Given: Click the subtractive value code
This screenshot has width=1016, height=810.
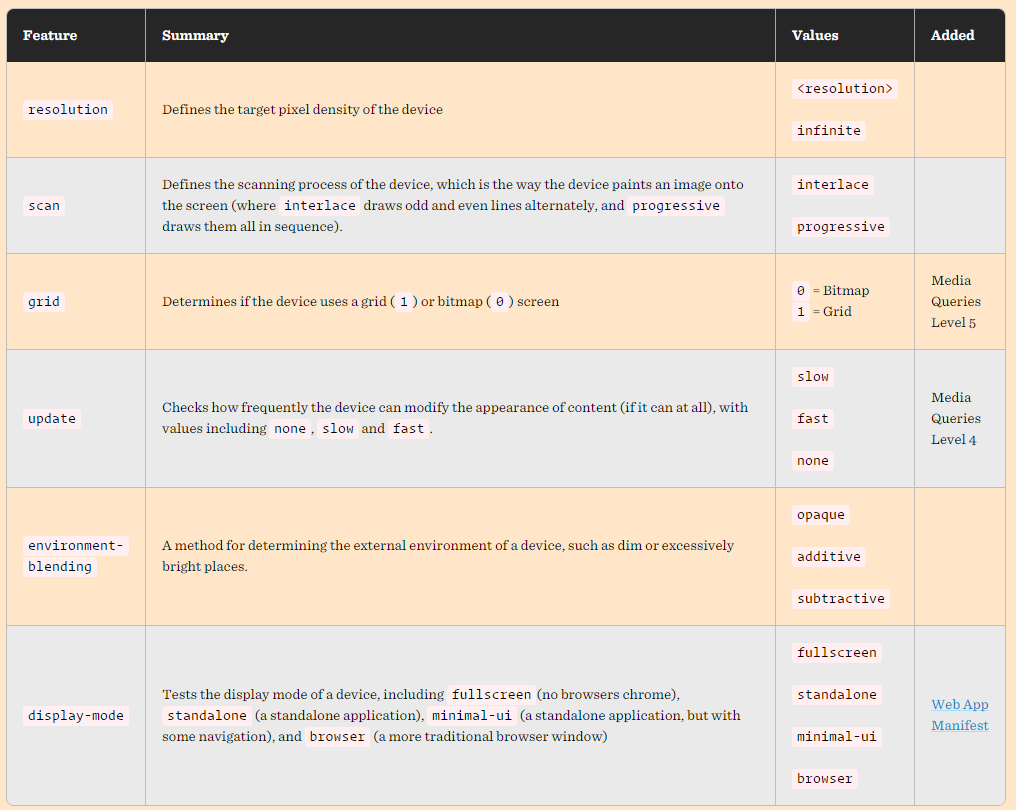Looking at the screenshot, I should (840, 599).
